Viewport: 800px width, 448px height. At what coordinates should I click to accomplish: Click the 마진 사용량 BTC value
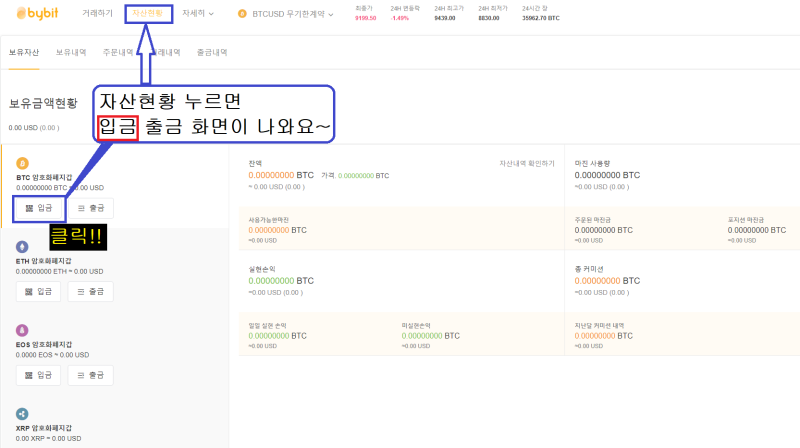click(607, 175)
